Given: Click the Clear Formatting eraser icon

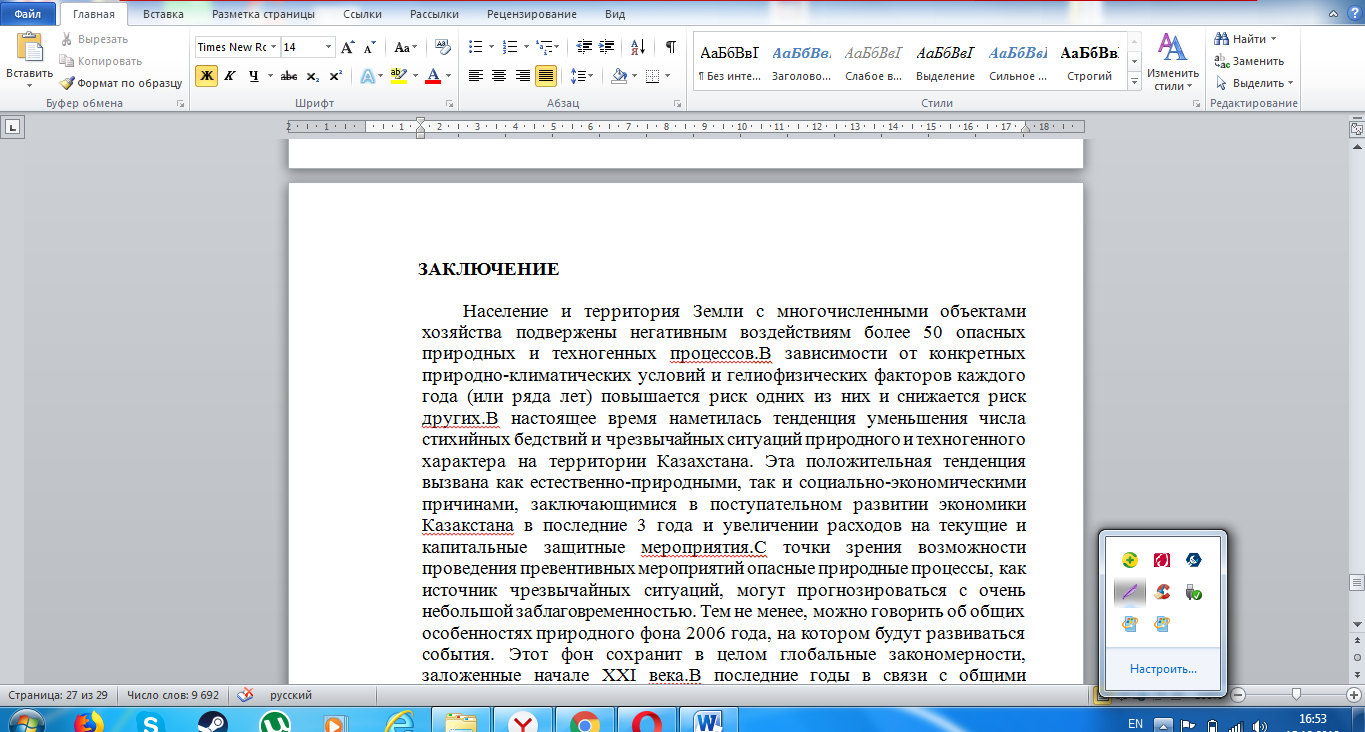Looking at the screenshot, I should point(442,47).
